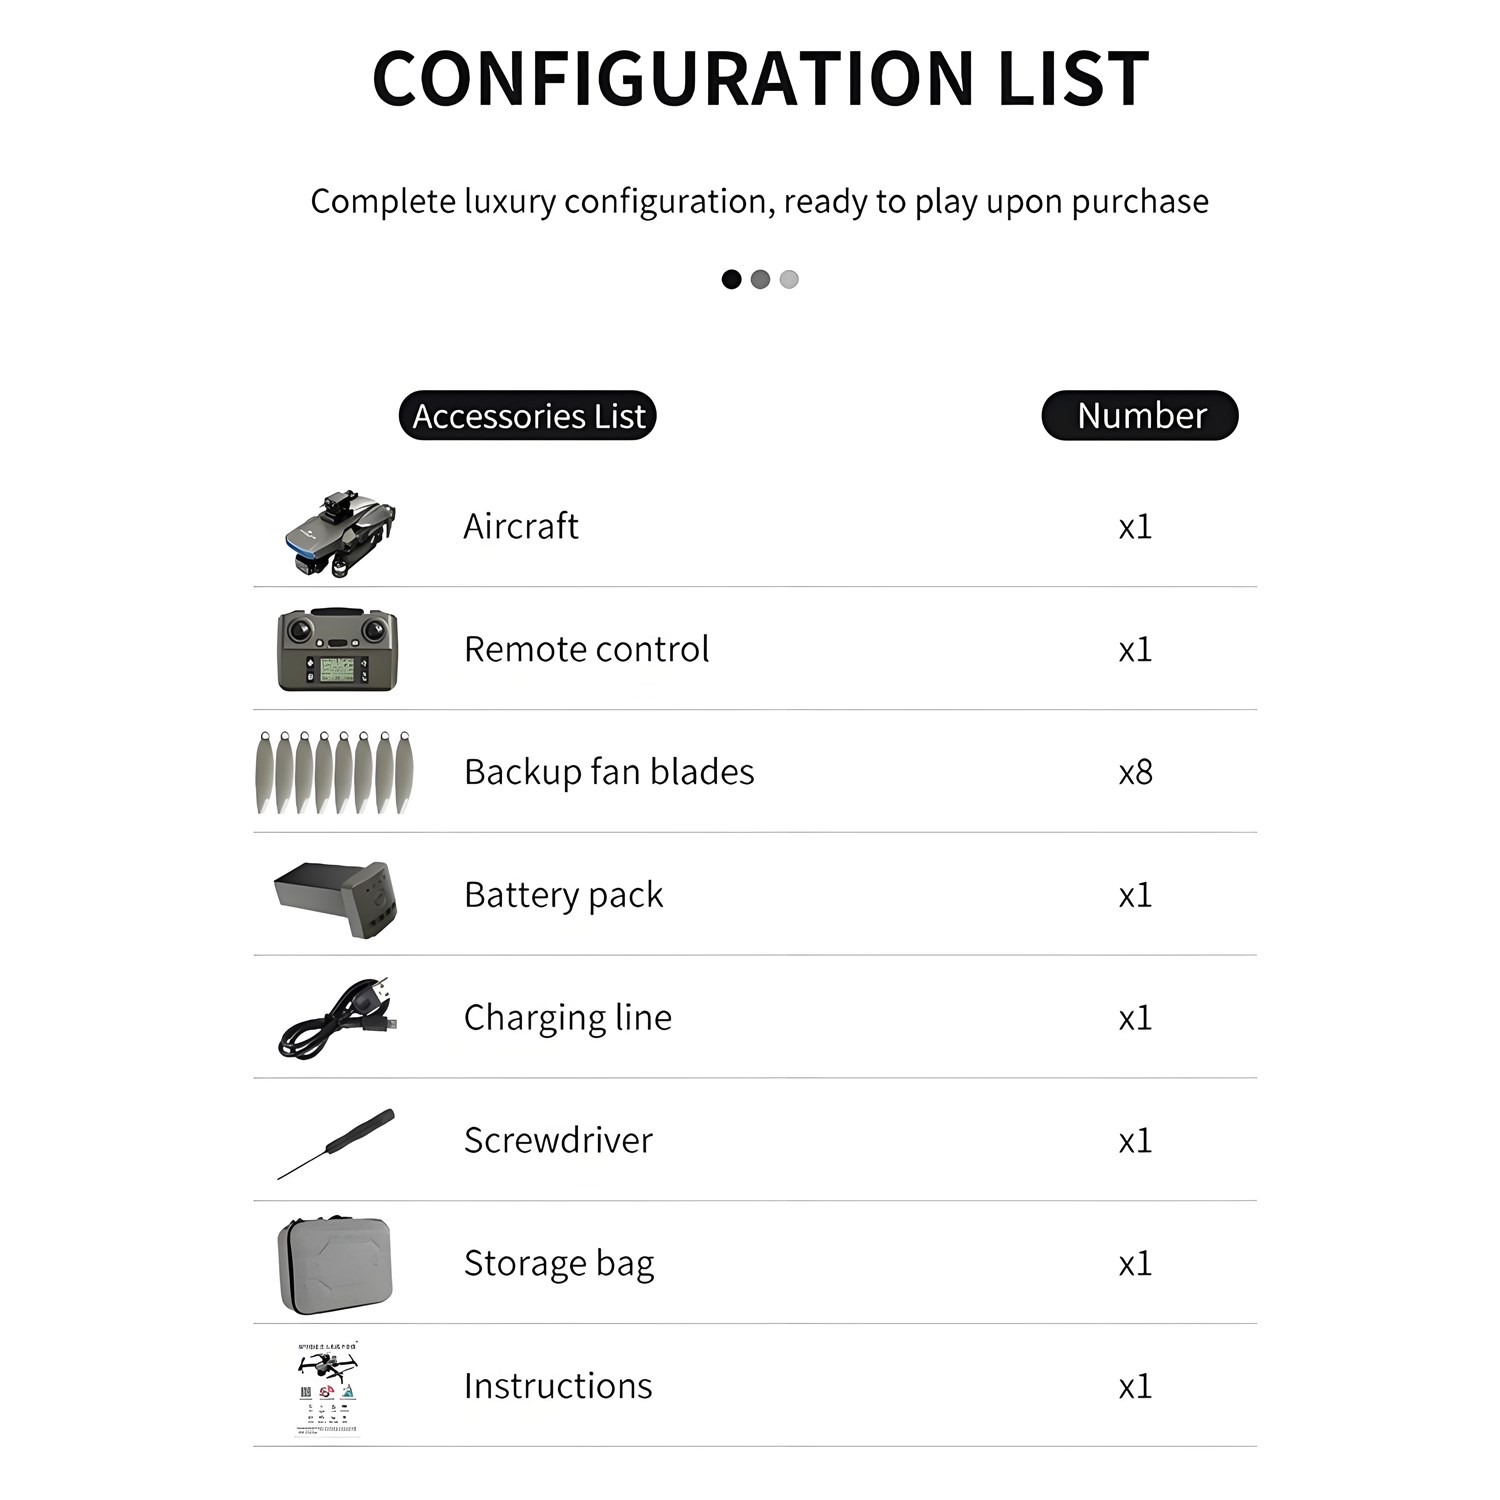The width and height of the screenshot is (1500, 1500).
Task: Click the remote control image
Action: point(337,649)
